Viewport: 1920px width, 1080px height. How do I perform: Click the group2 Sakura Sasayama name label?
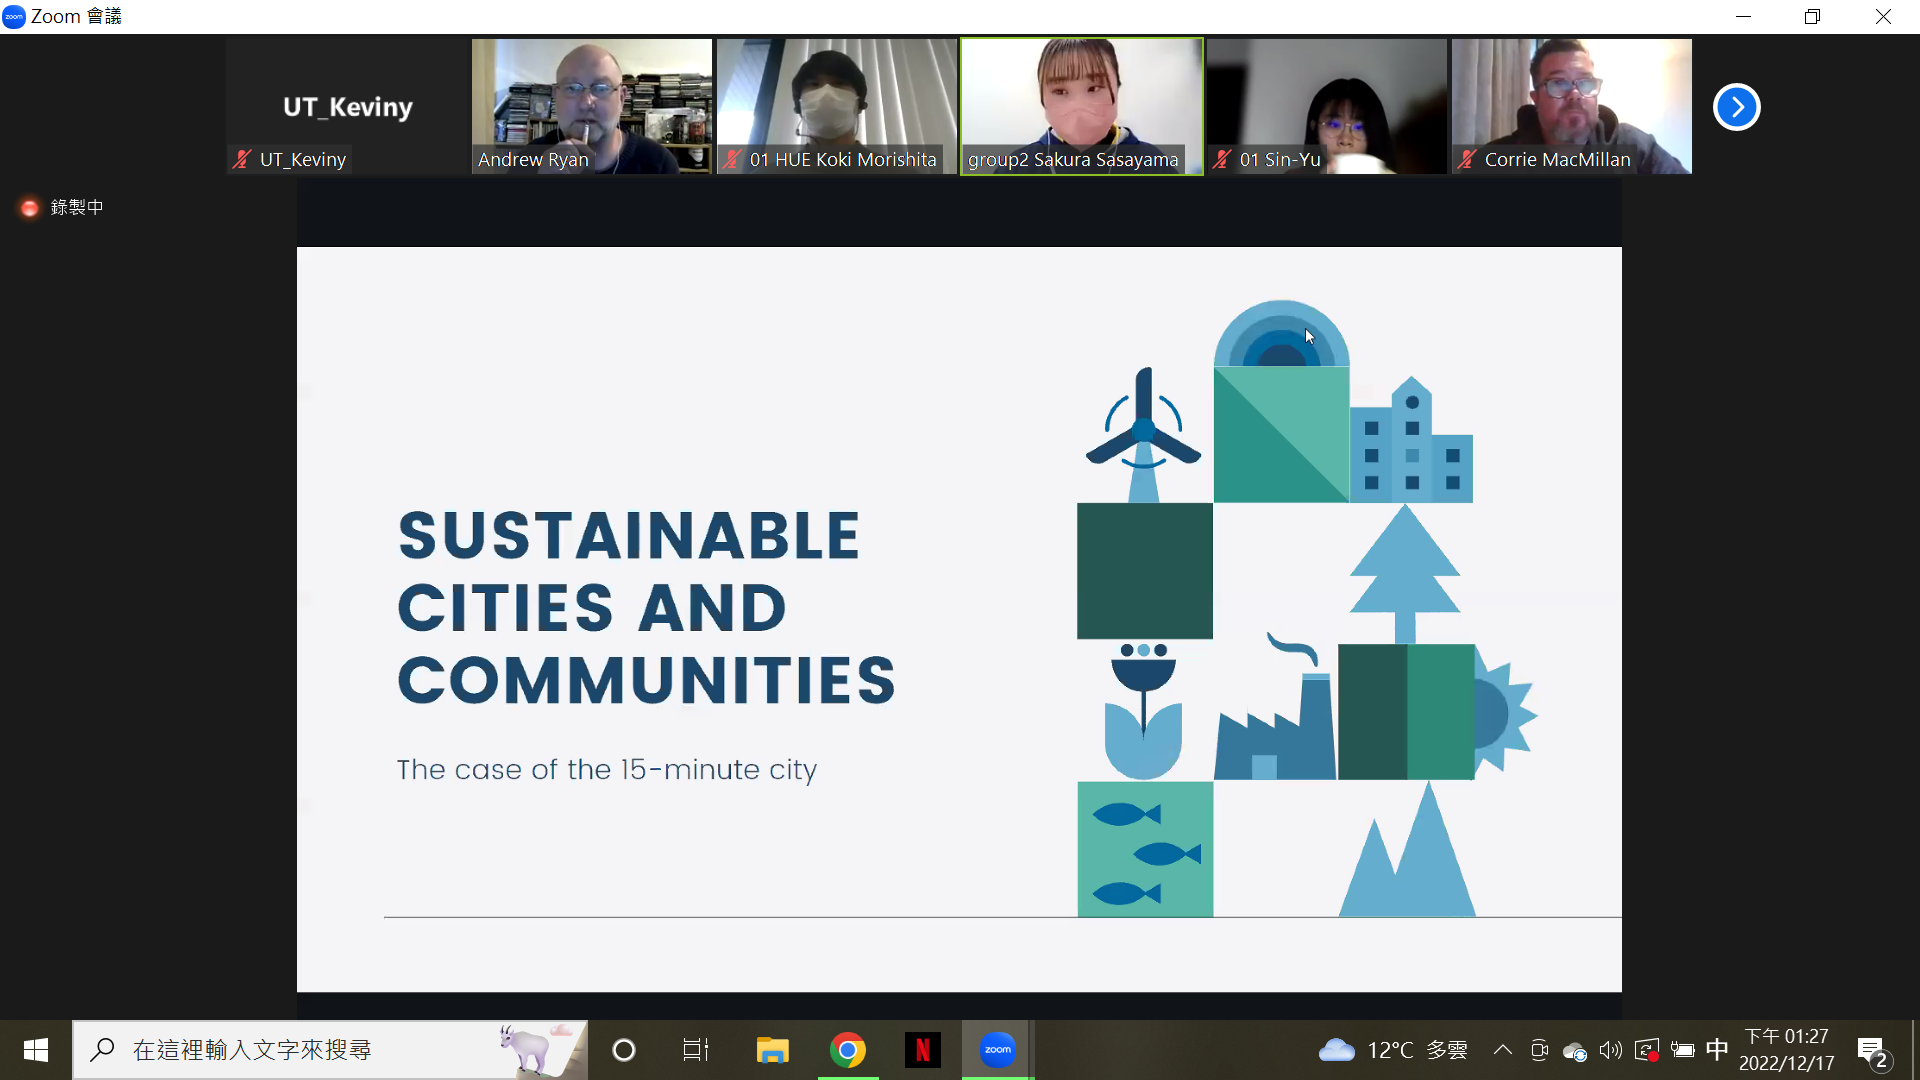pyautogui.click(x=1073, y=159)
